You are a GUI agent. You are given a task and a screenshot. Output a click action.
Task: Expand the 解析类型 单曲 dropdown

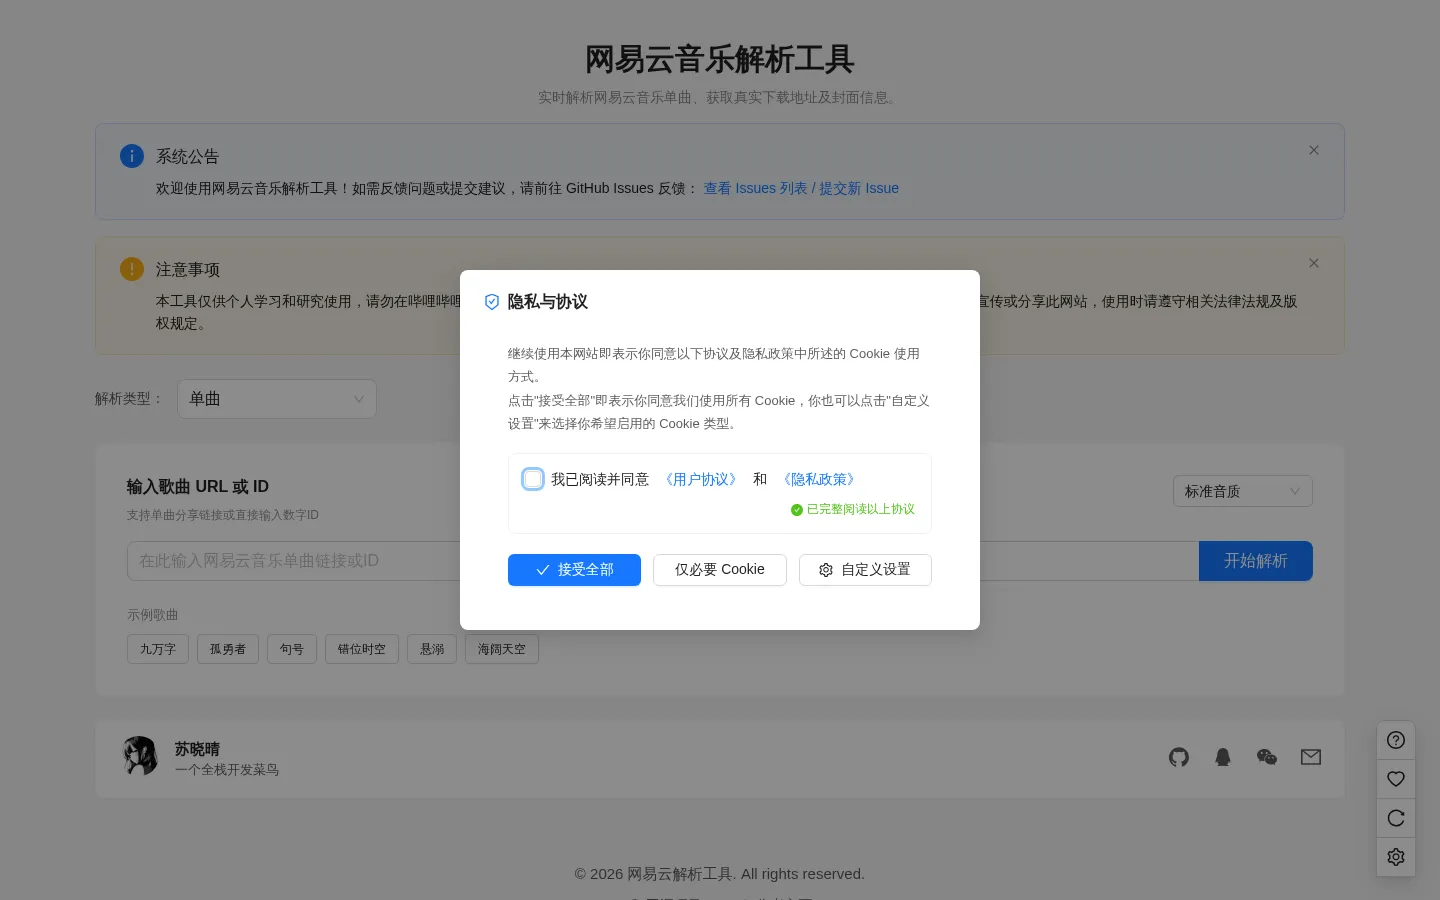tap(277, 399)
